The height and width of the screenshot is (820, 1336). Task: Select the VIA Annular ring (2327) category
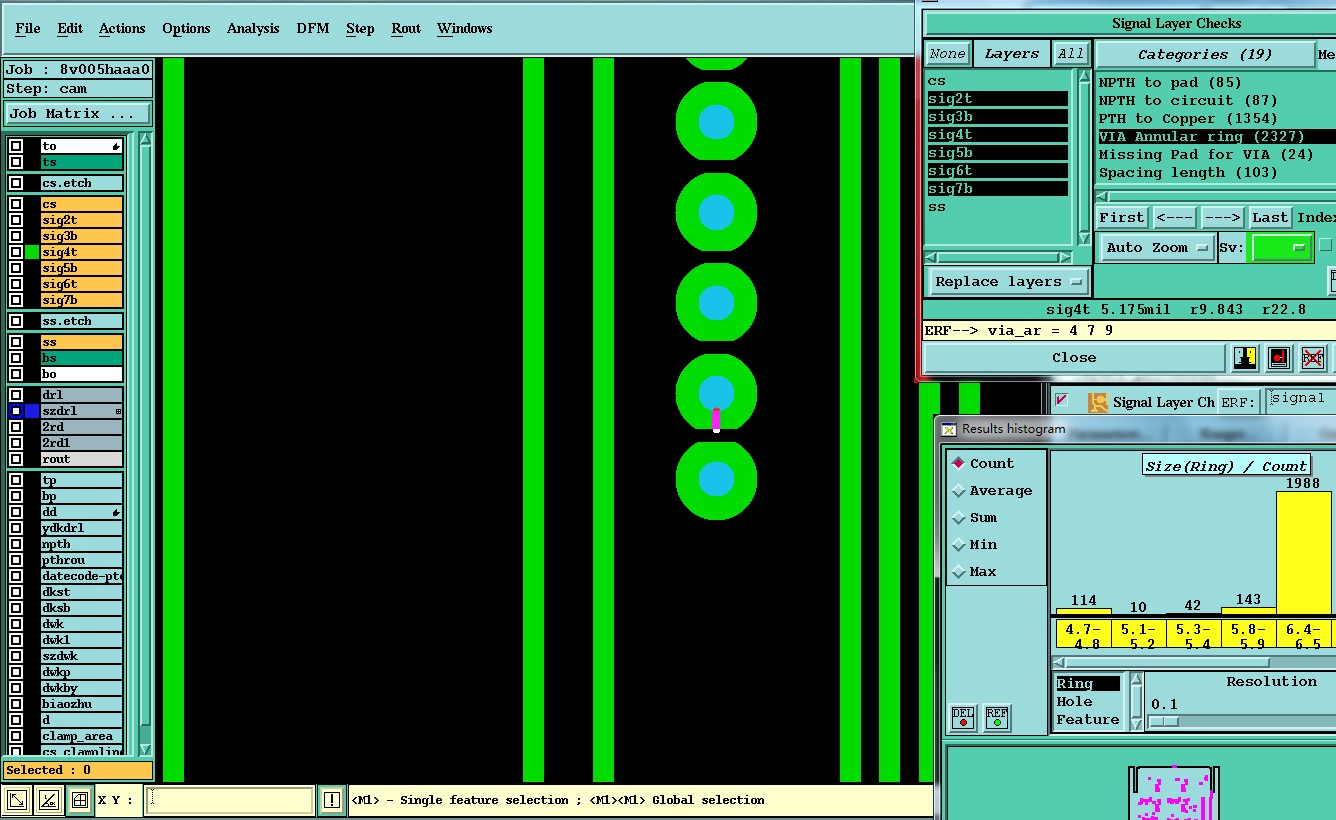point(1216,136)
